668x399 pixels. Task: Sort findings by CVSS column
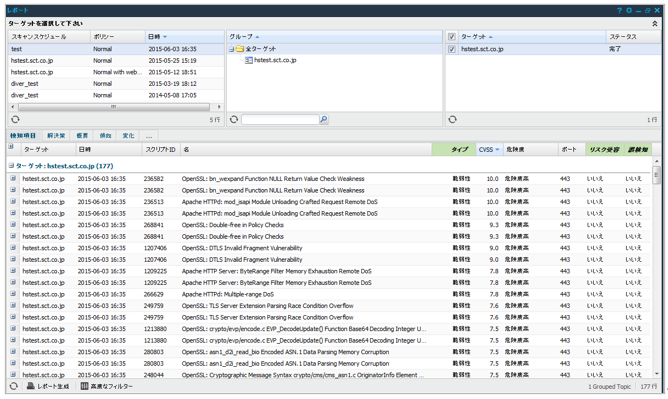(489, 149)
